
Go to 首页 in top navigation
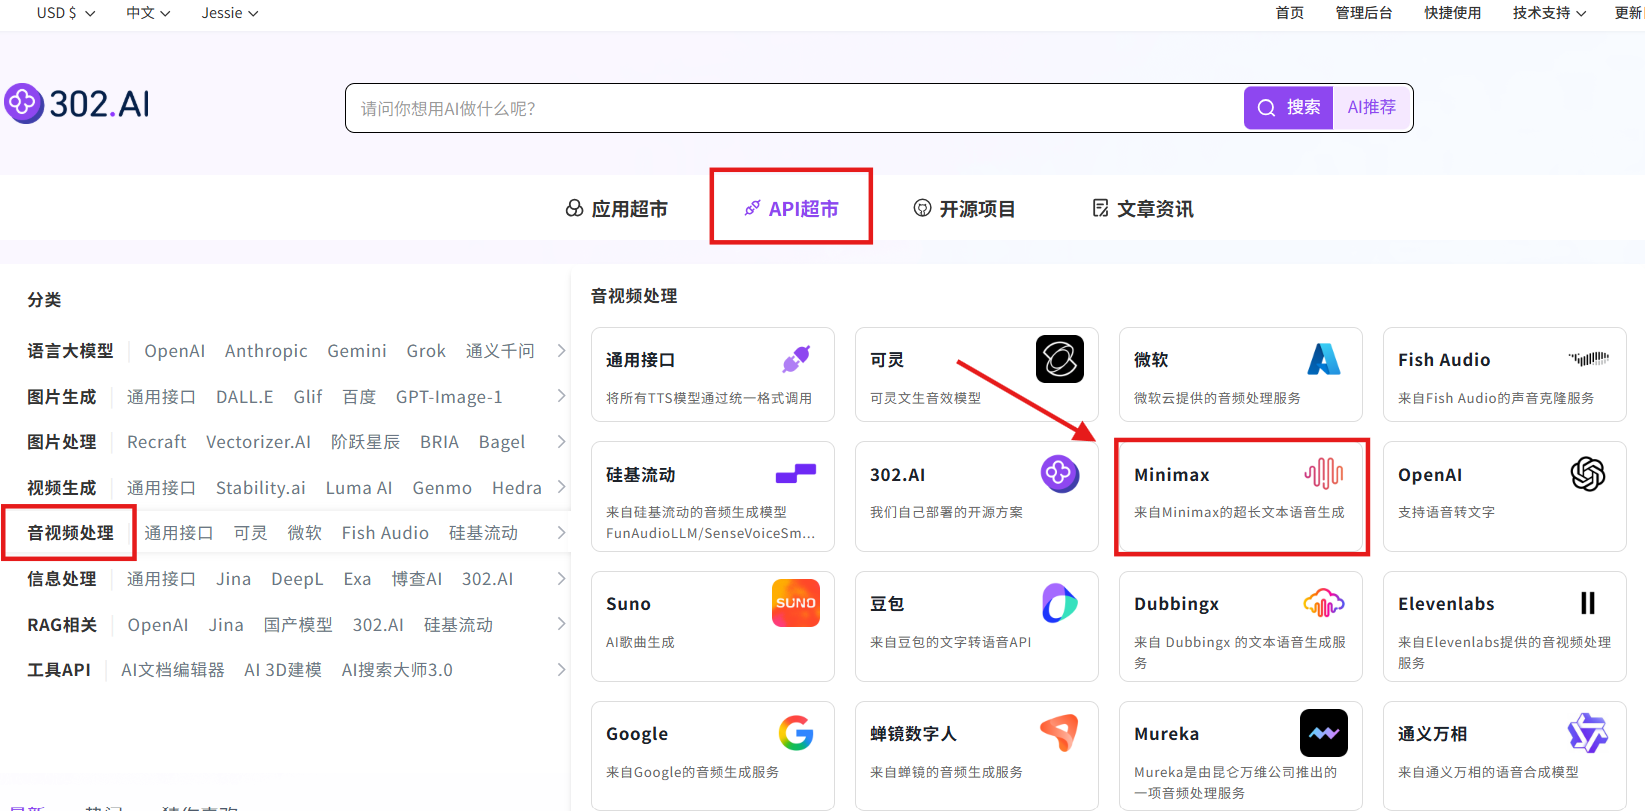pos(1290,13)
